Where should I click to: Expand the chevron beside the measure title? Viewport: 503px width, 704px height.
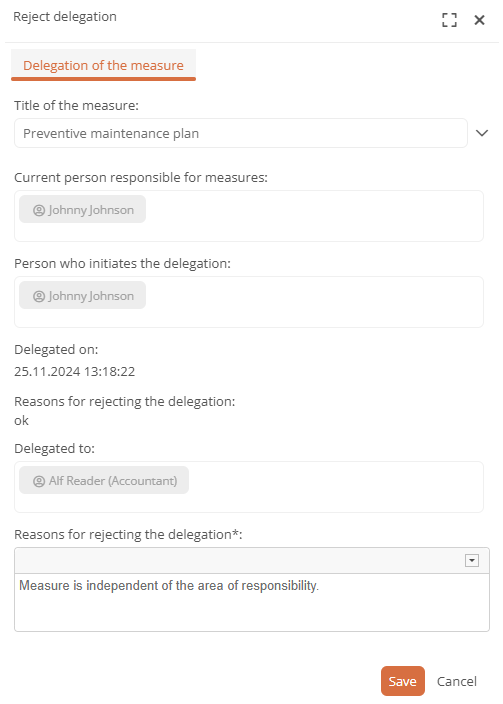coord(482,133)
